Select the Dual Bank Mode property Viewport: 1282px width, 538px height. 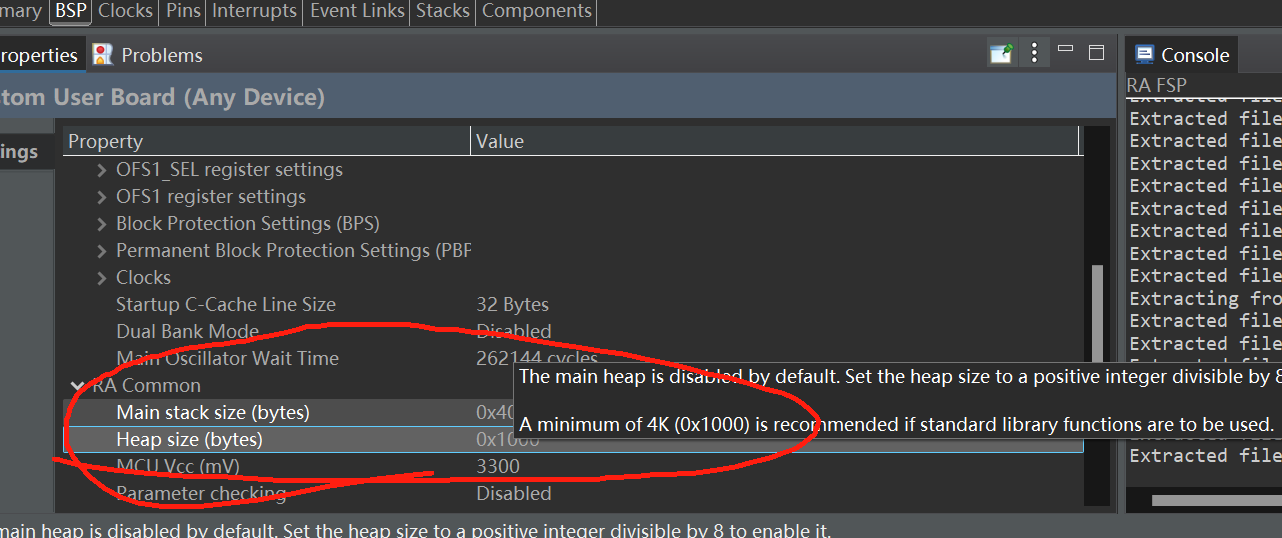(187, 331)
